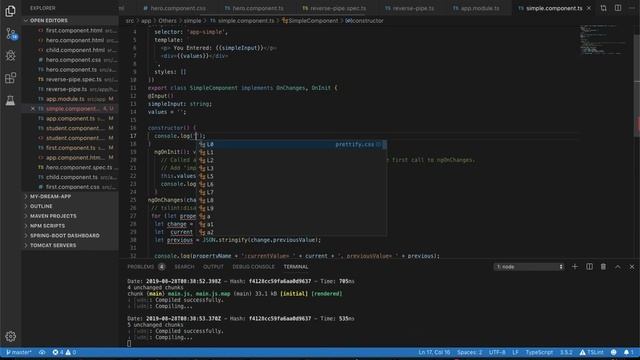Open the Explorer view in activity bar

(10, 11)
